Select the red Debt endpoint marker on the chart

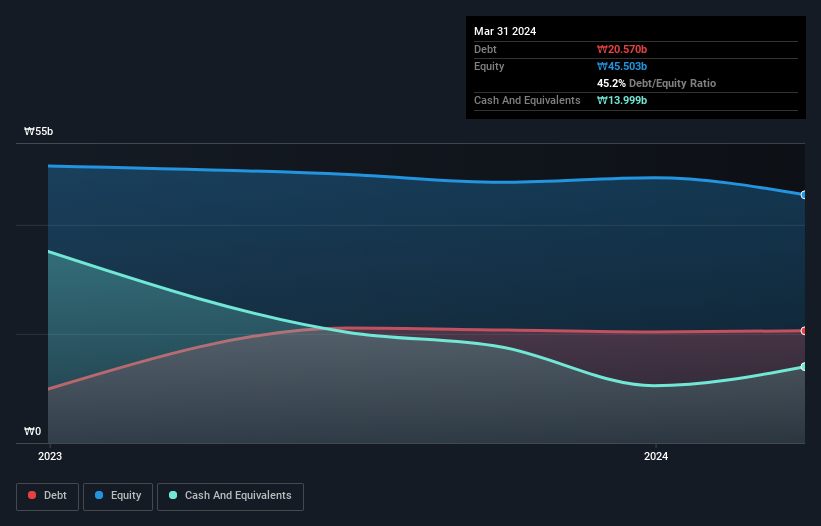pyautogui.click(x=804, y=331)
